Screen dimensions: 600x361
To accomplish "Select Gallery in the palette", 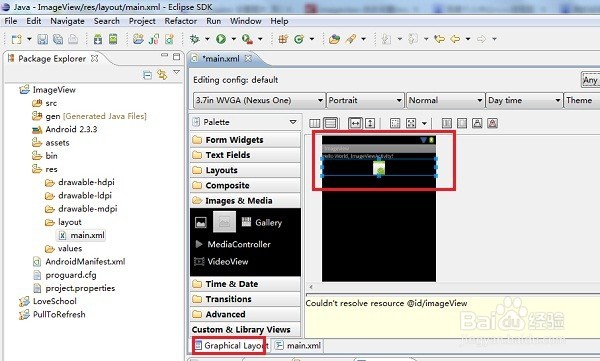I will [262, 222].
